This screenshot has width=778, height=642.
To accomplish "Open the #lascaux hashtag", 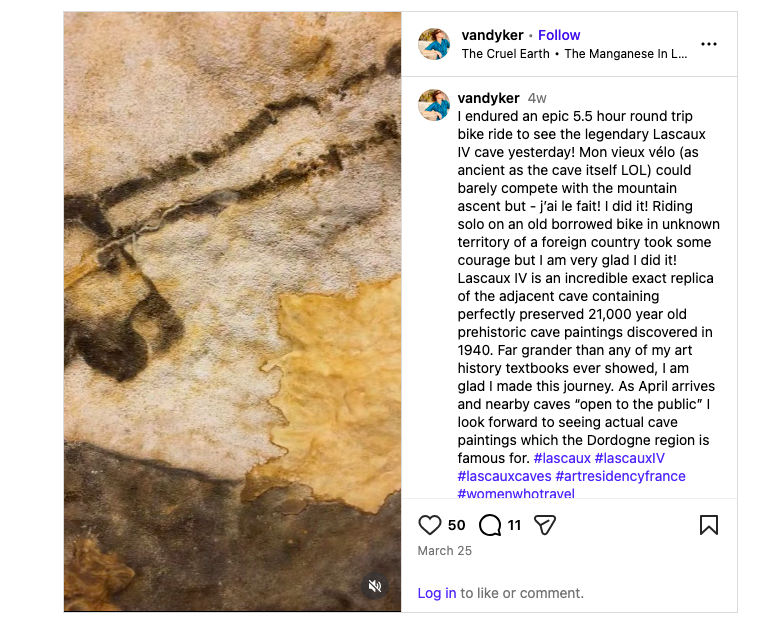I will point(562,458).
